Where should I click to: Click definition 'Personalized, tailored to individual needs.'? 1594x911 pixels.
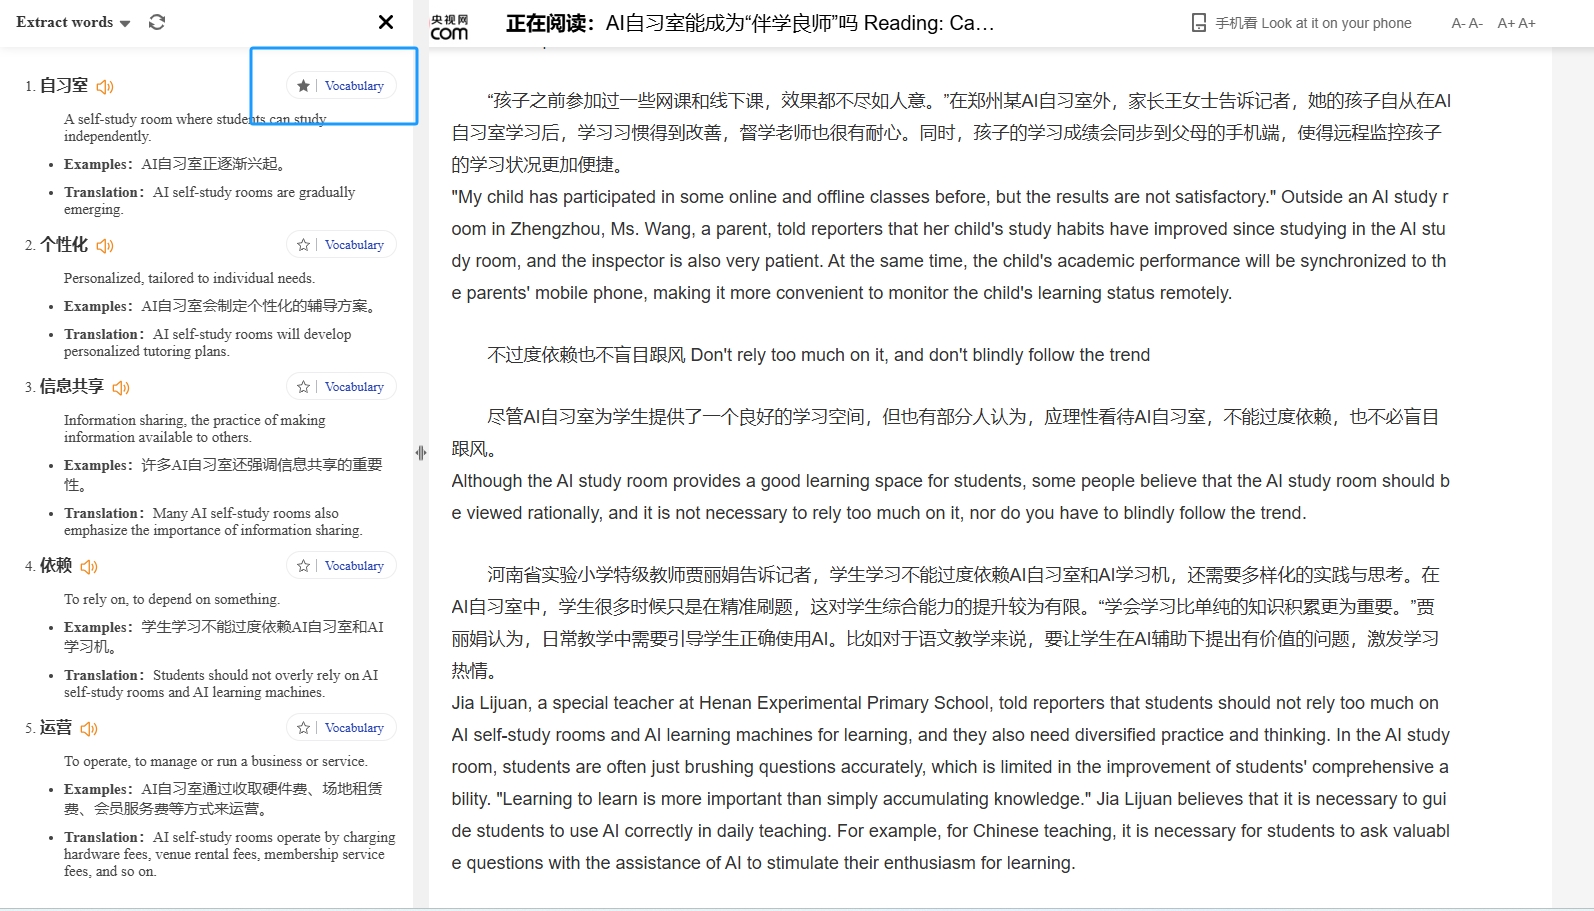189,278
